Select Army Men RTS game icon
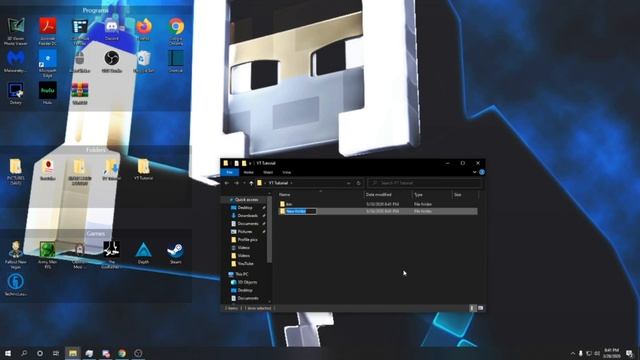The image size is (640, 360). [x=47, y=255]
